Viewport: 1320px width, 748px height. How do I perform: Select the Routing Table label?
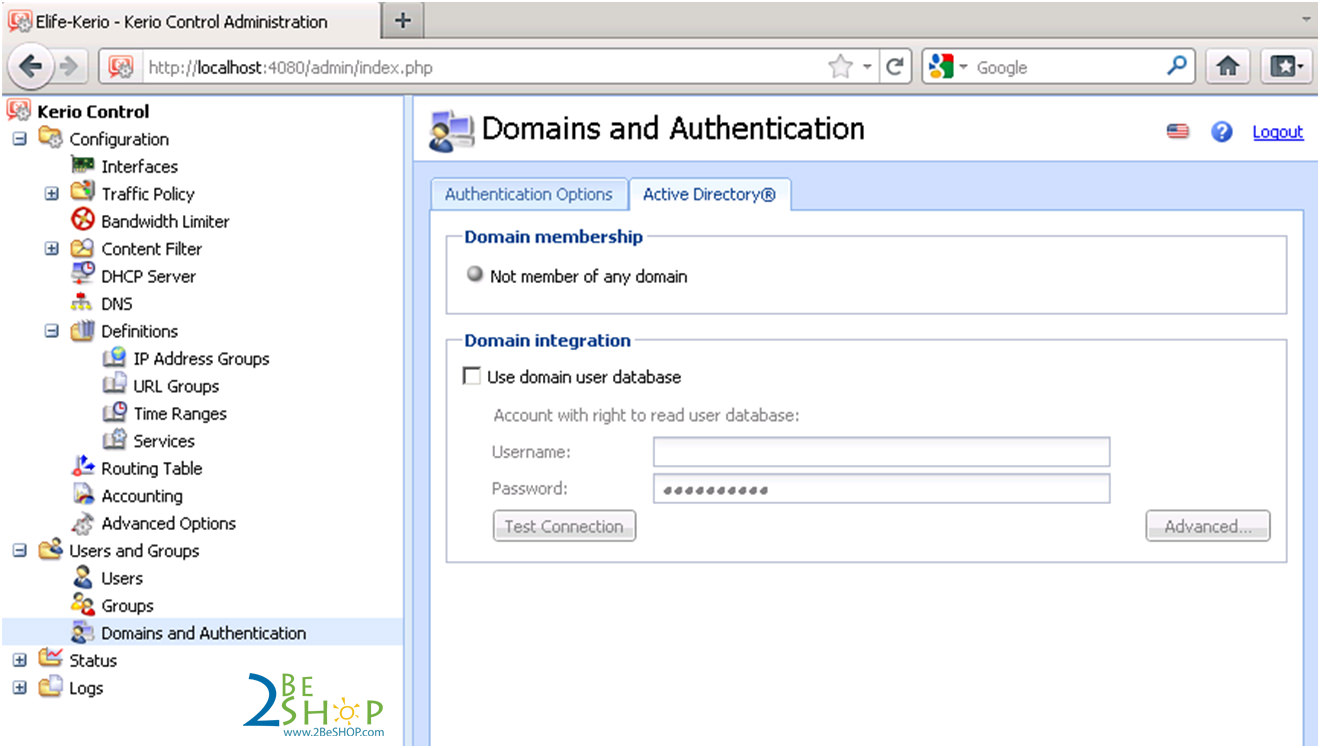tap(152, 468)
